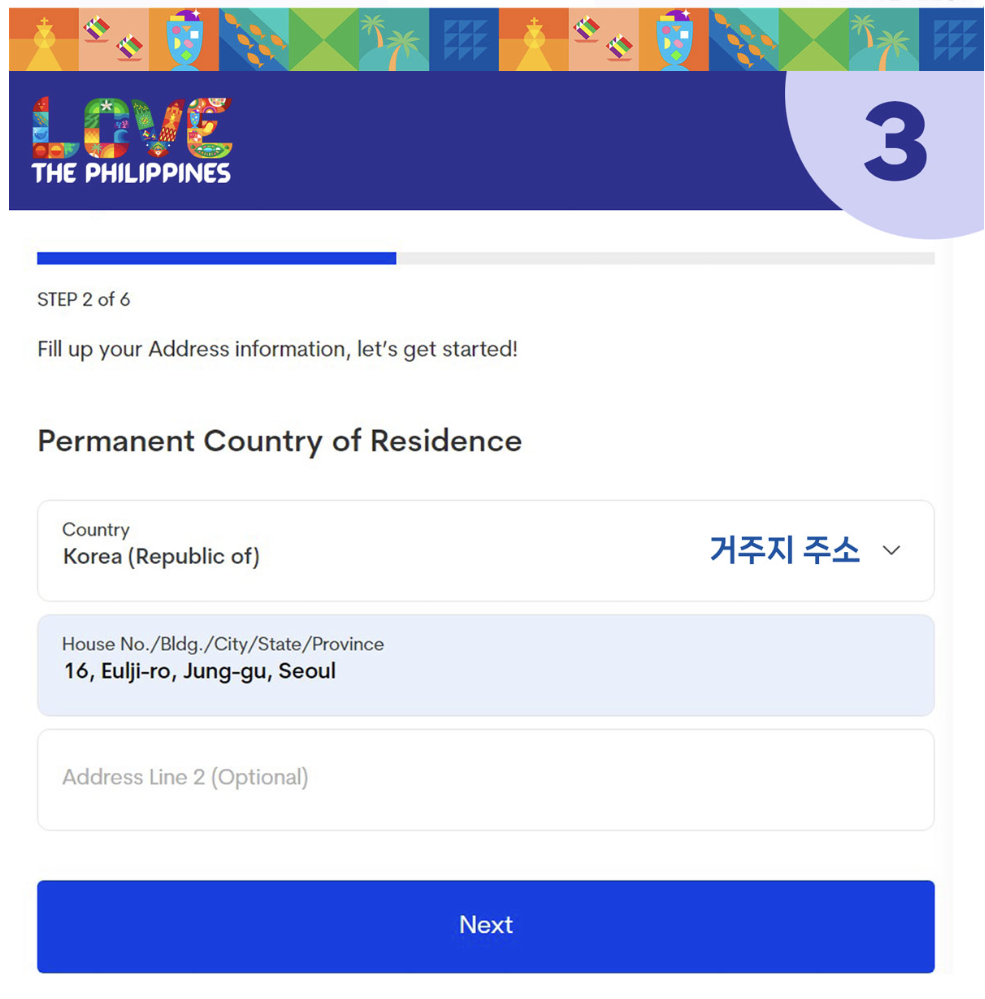Click the leftmost orange fish pattern tile
Viewport: 985px width, 999px height.
pos(254,40)
